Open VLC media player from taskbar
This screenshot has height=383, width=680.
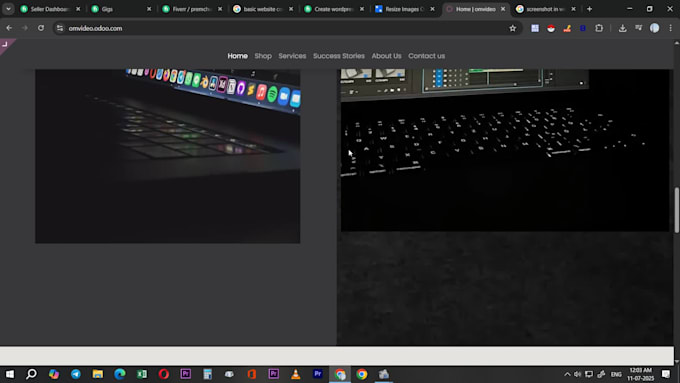coord(295,374)
